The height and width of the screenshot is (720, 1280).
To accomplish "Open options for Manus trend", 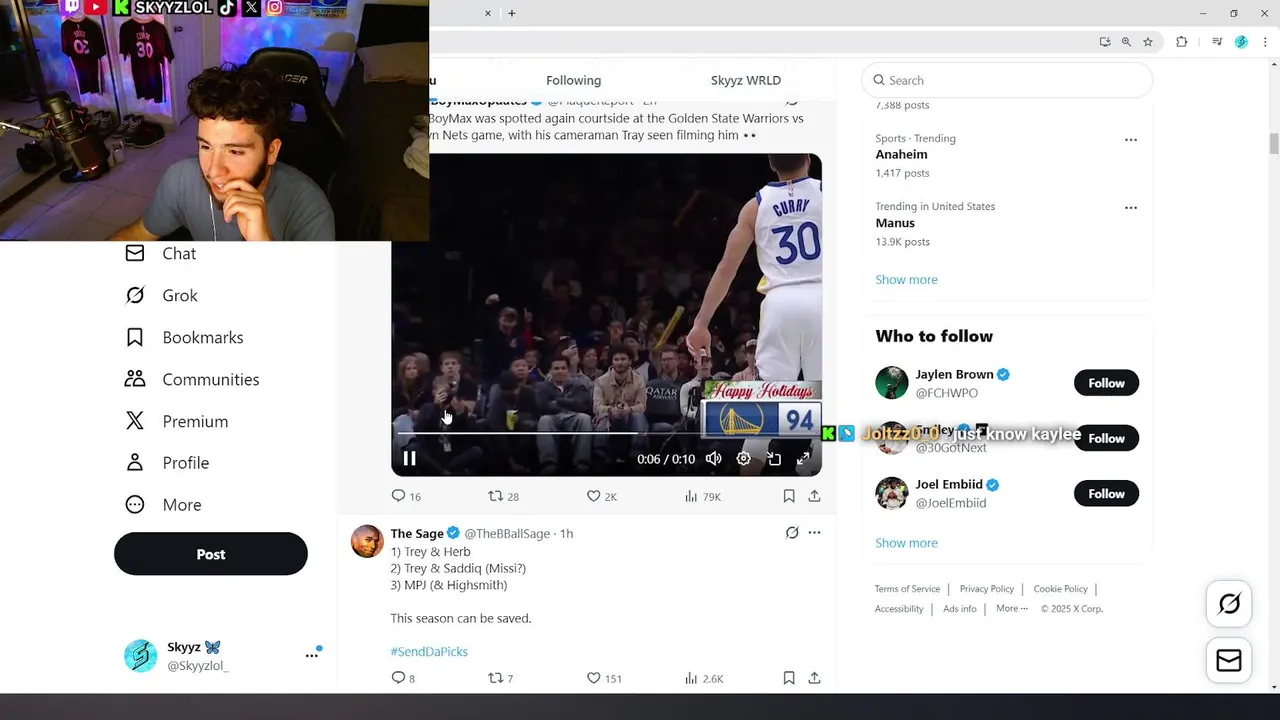I will click(1131, 208).
